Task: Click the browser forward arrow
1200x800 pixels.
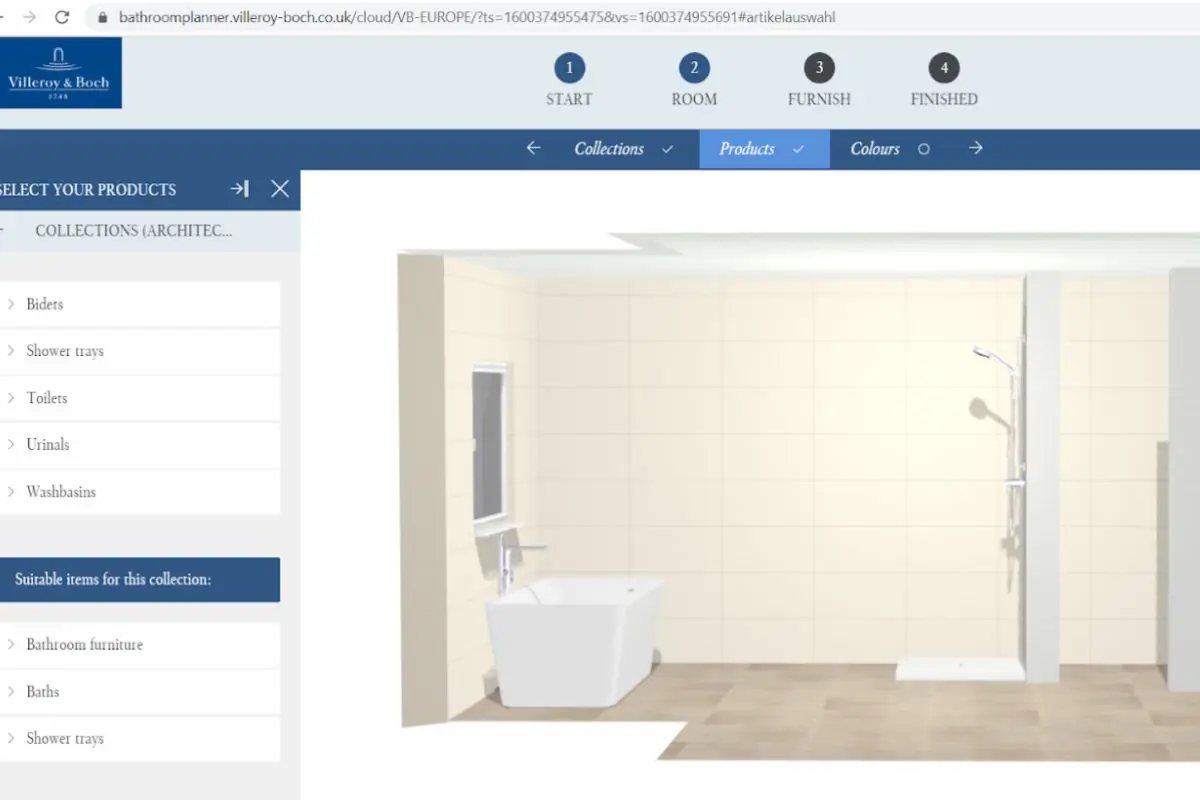Action: (x=29, y=17)
